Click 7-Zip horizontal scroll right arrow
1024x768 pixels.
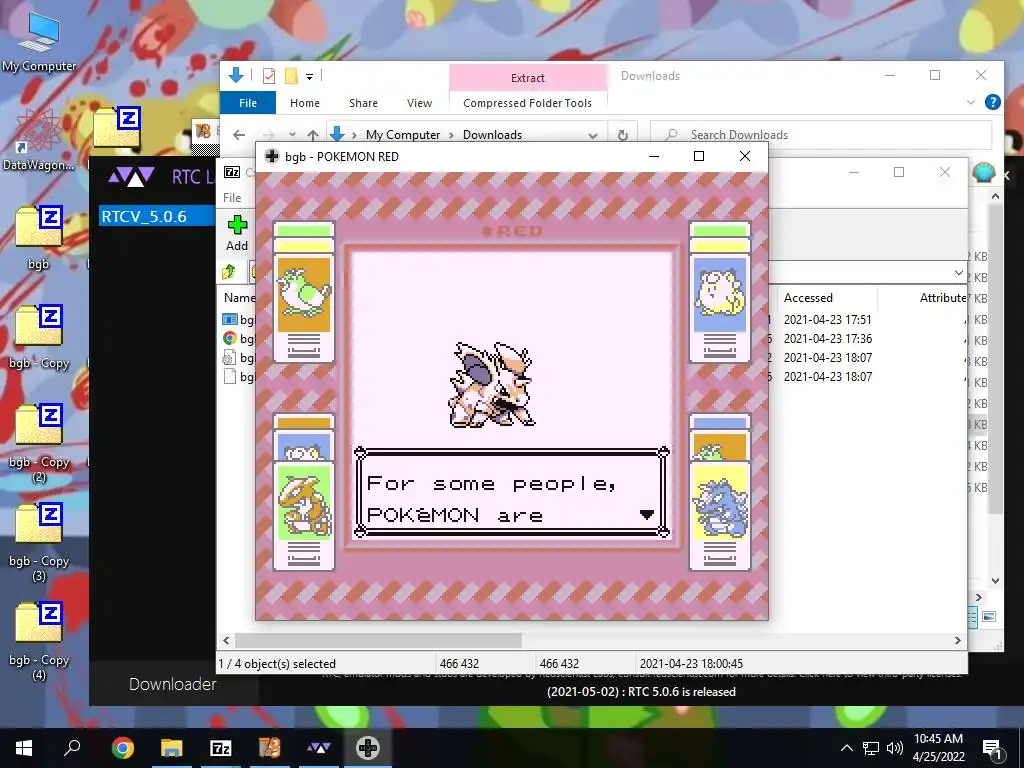957,641
